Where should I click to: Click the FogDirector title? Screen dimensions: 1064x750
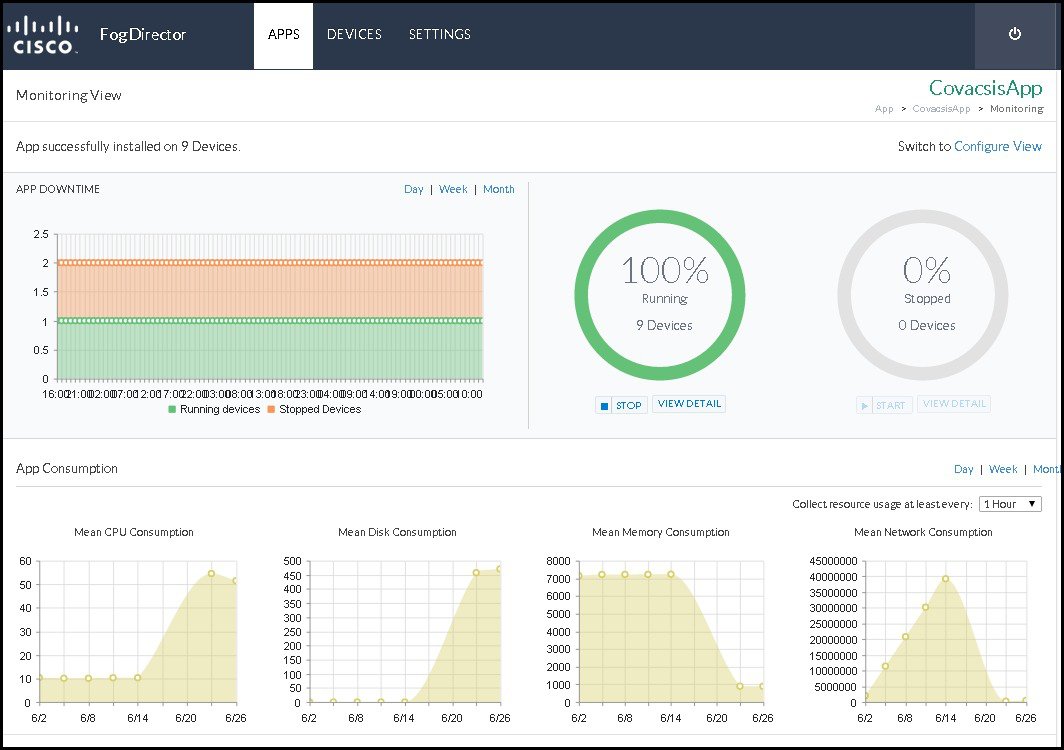[x=142, y=35]
